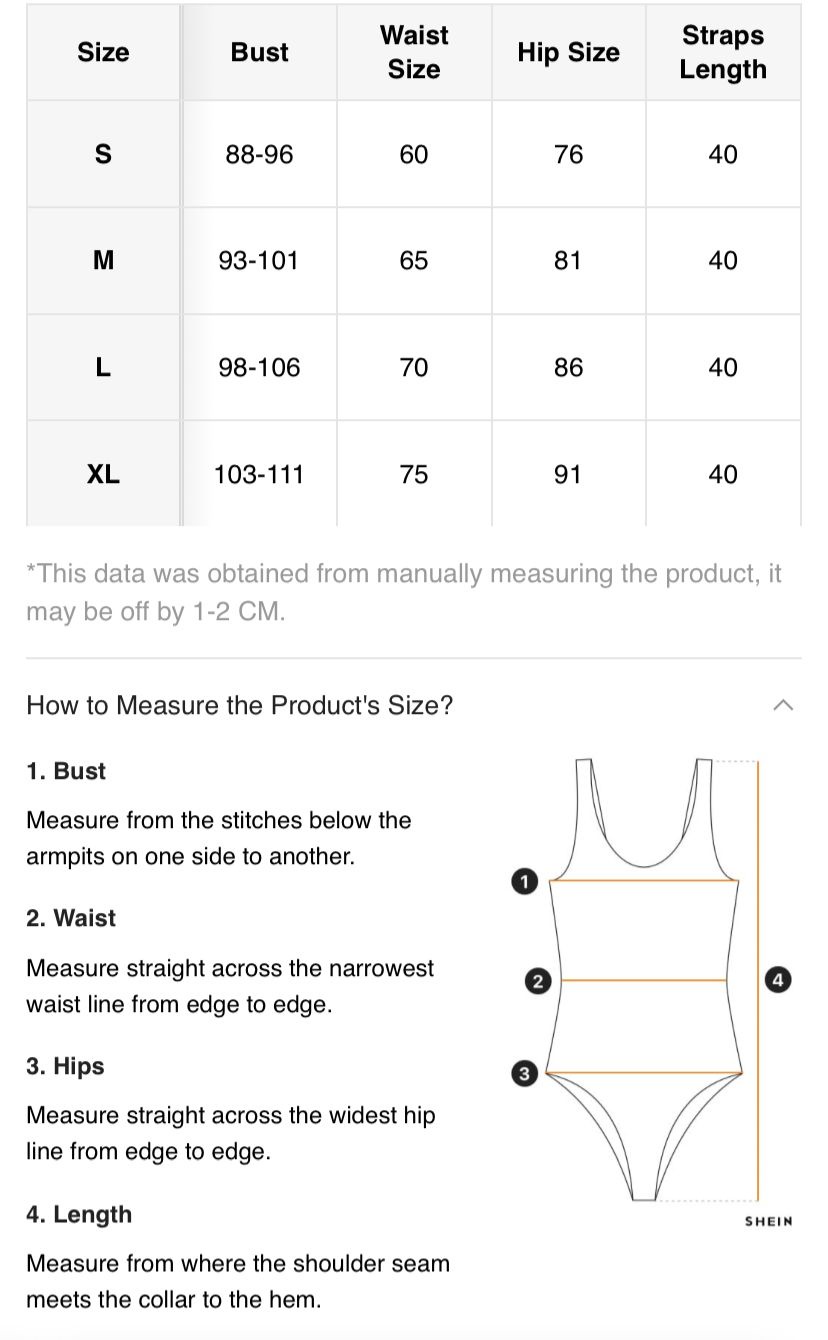Select the Bust column header
828x1340 pixels.
coord(259,52)
